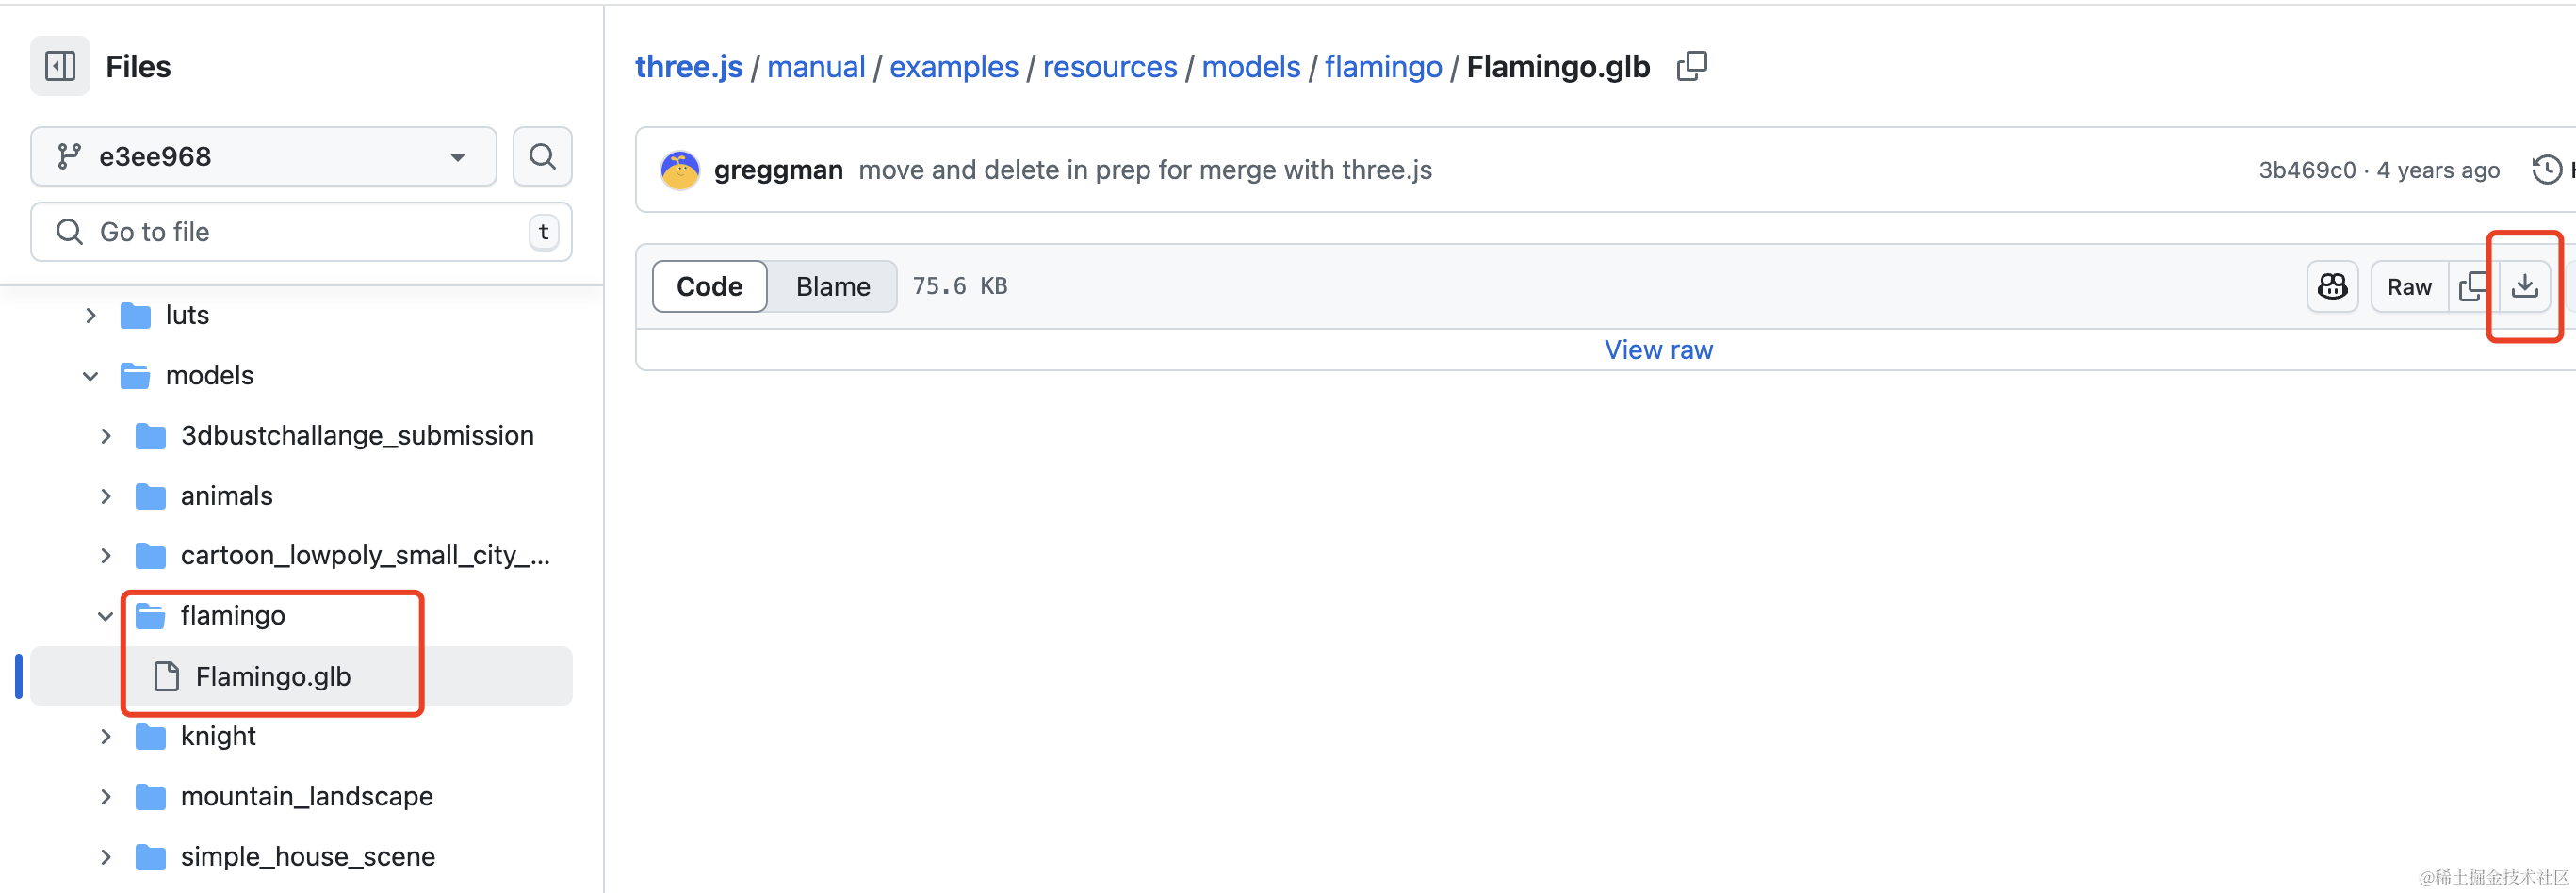This screenshot has height=893, width=2576.
Task: Focus the Go to file search field
Action: (x=301, y=232)
